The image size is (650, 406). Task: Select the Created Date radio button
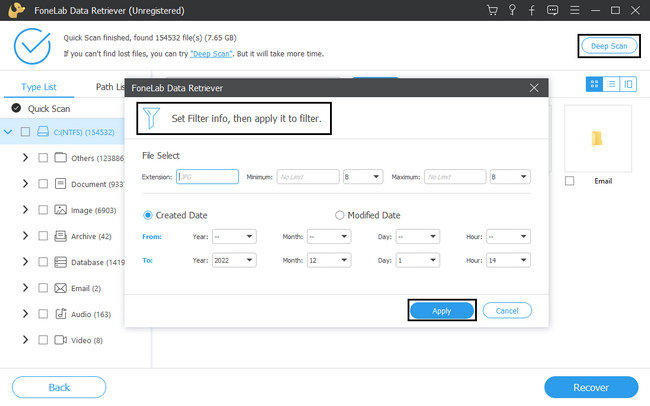(x=148, y=215)
